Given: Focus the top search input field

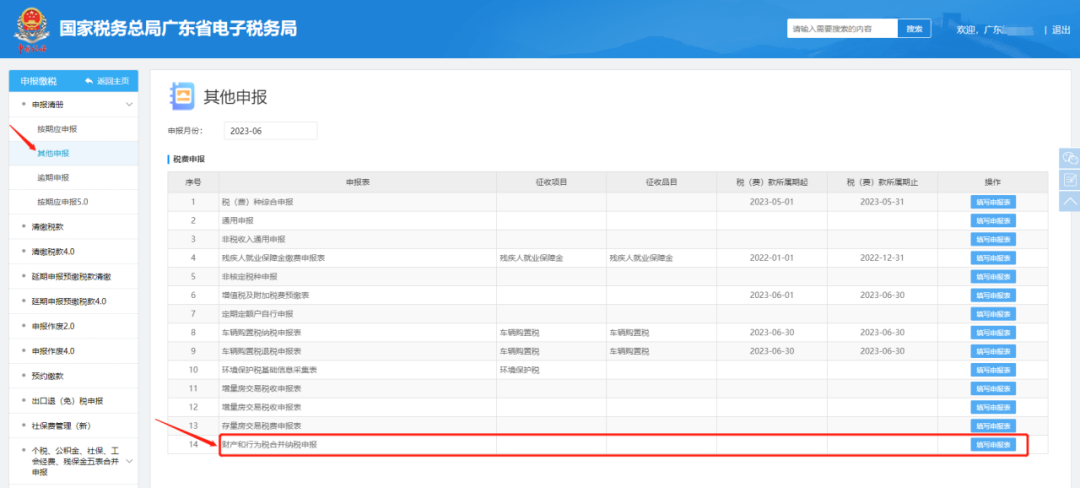Looking at the screenshot, I should pyautogui.click(x=842, y=29).
